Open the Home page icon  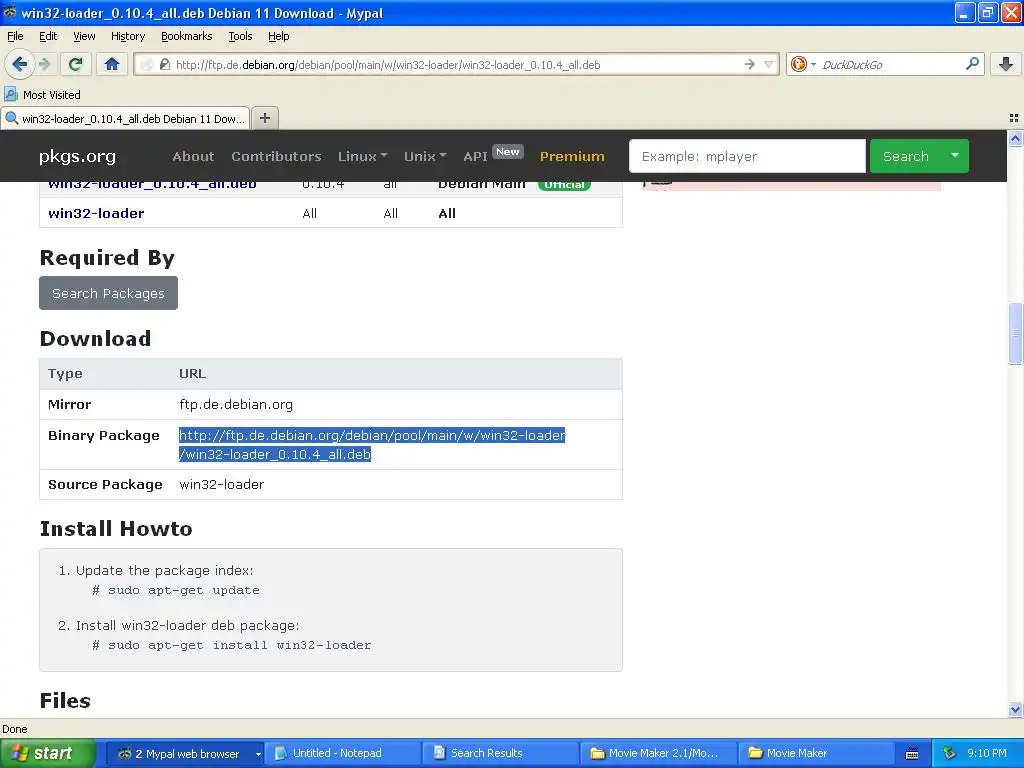(x=112, y=64)
